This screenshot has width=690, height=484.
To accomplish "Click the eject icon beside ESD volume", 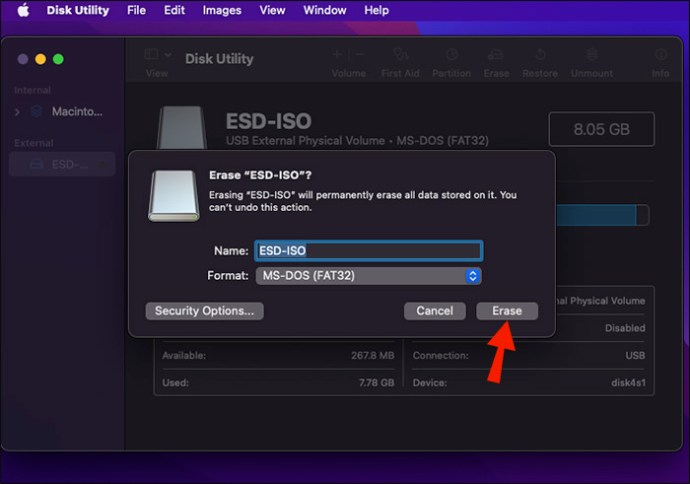I will point(104,165).
